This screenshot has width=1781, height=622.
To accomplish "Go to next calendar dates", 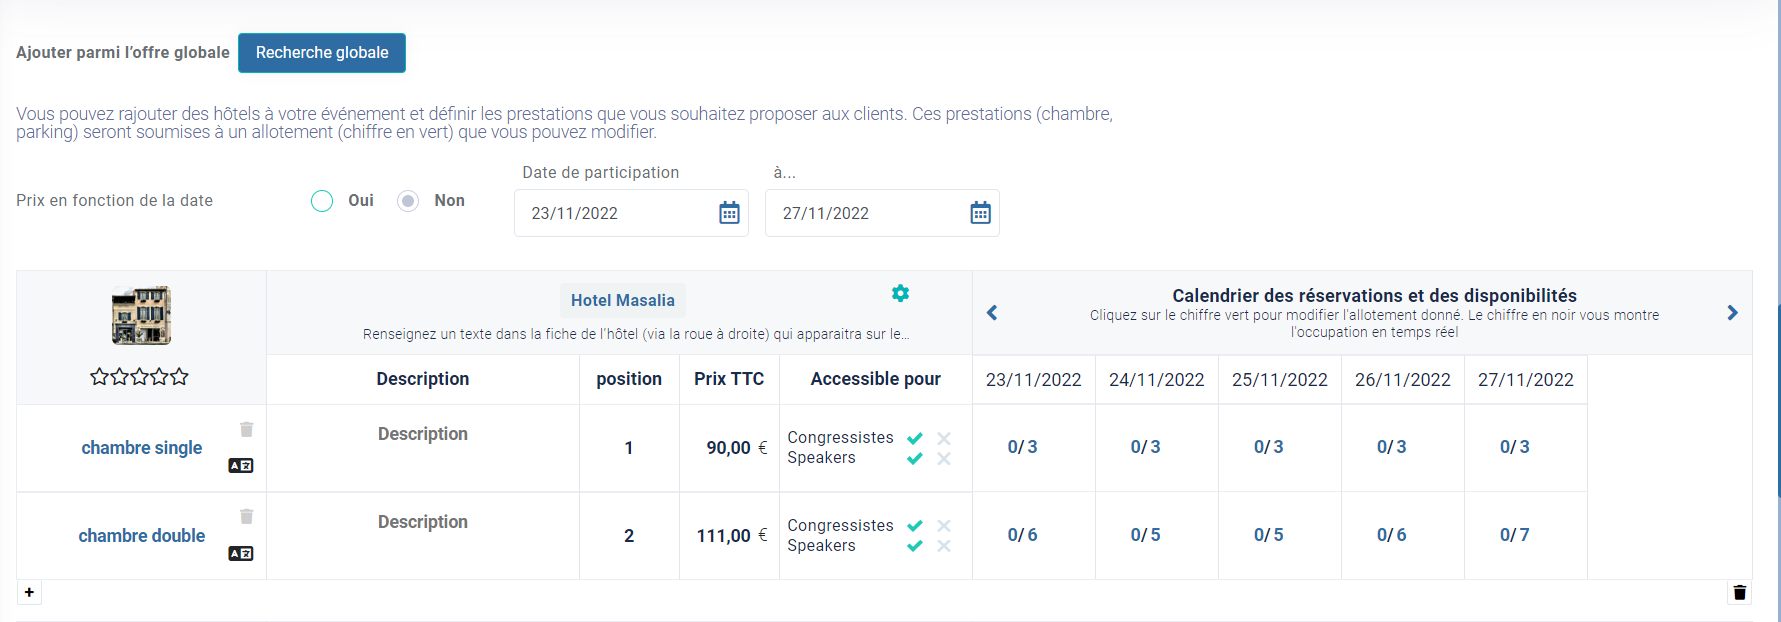I will (1732, 313).
